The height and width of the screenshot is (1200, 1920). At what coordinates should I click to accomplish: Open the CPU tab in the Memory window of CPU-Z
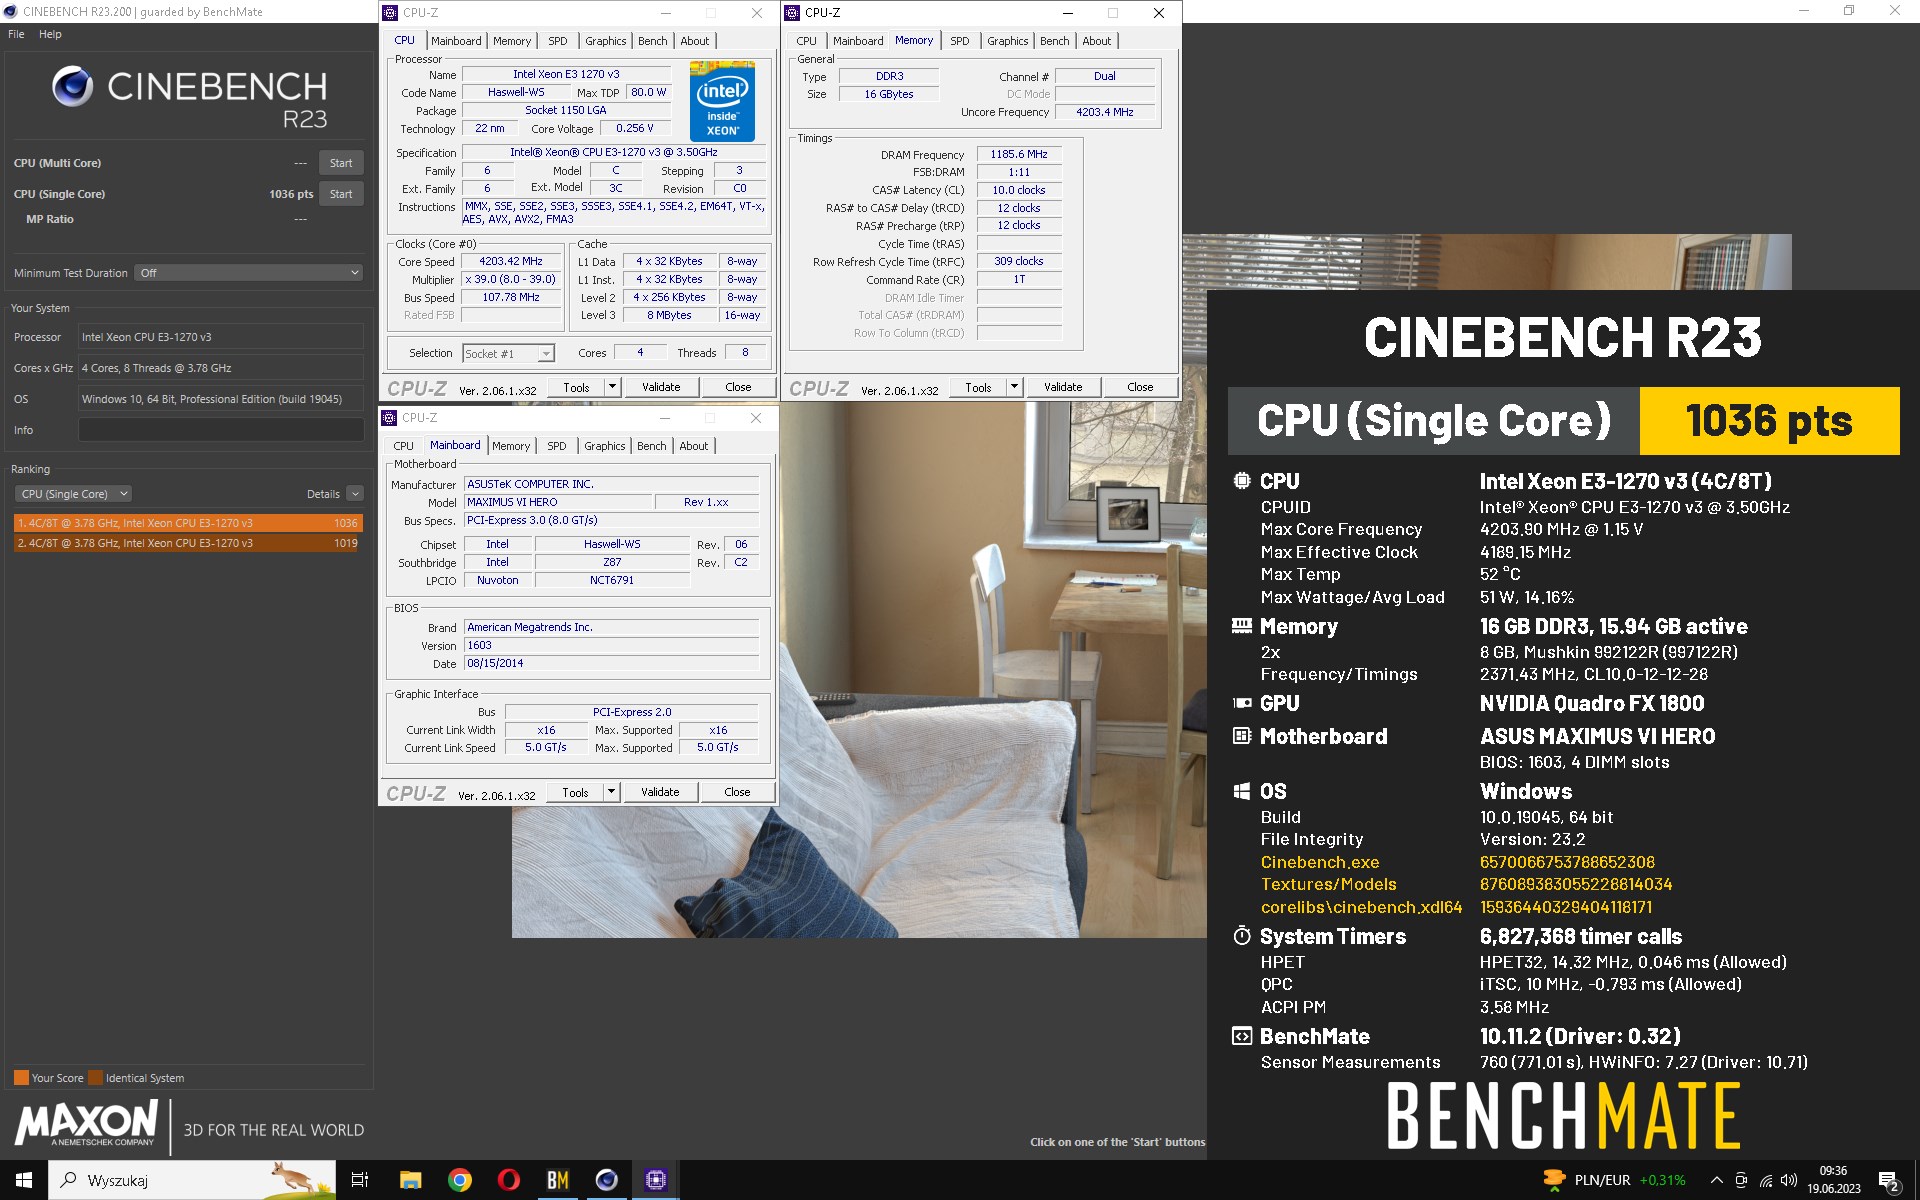tap(806, 41)
